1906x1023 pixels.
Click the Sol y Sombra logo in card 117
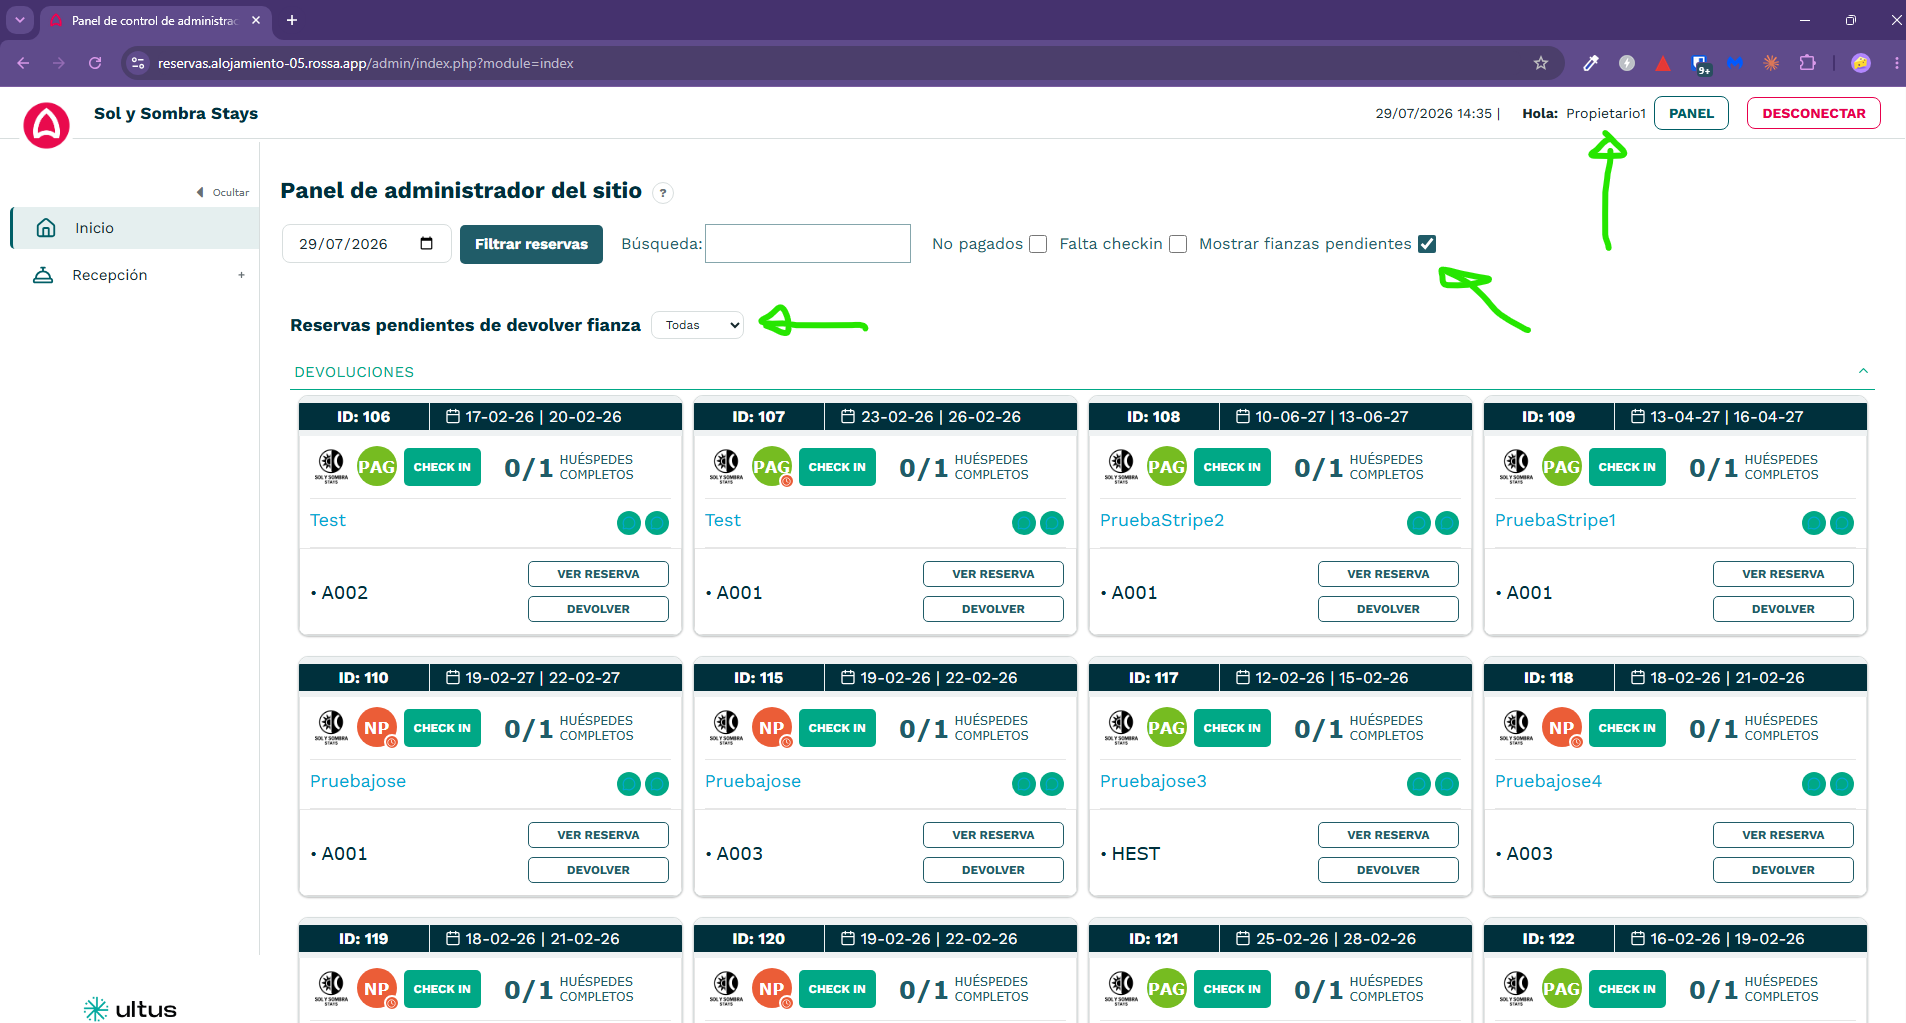[x=1121, y=727]
